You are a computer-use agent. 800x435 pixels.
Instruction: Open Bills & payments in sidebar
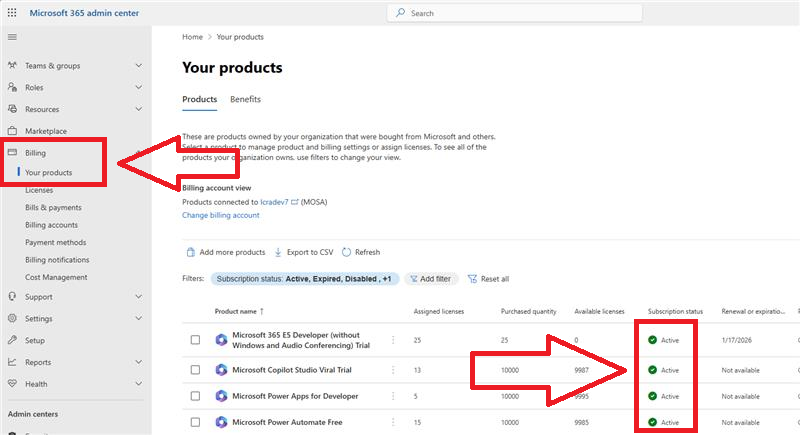pos(53,208)
